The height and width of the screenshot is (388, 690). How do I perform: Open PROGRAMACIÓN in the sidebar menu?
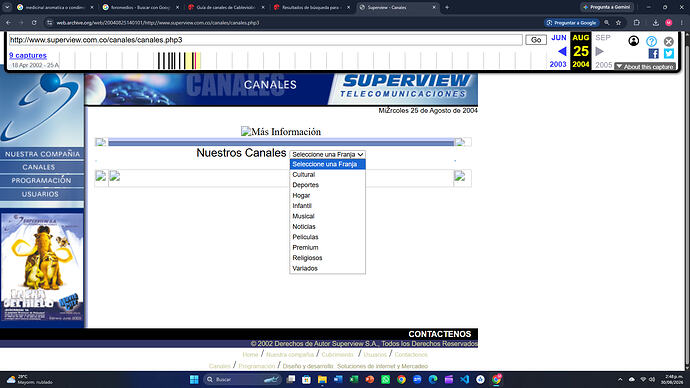41,180
